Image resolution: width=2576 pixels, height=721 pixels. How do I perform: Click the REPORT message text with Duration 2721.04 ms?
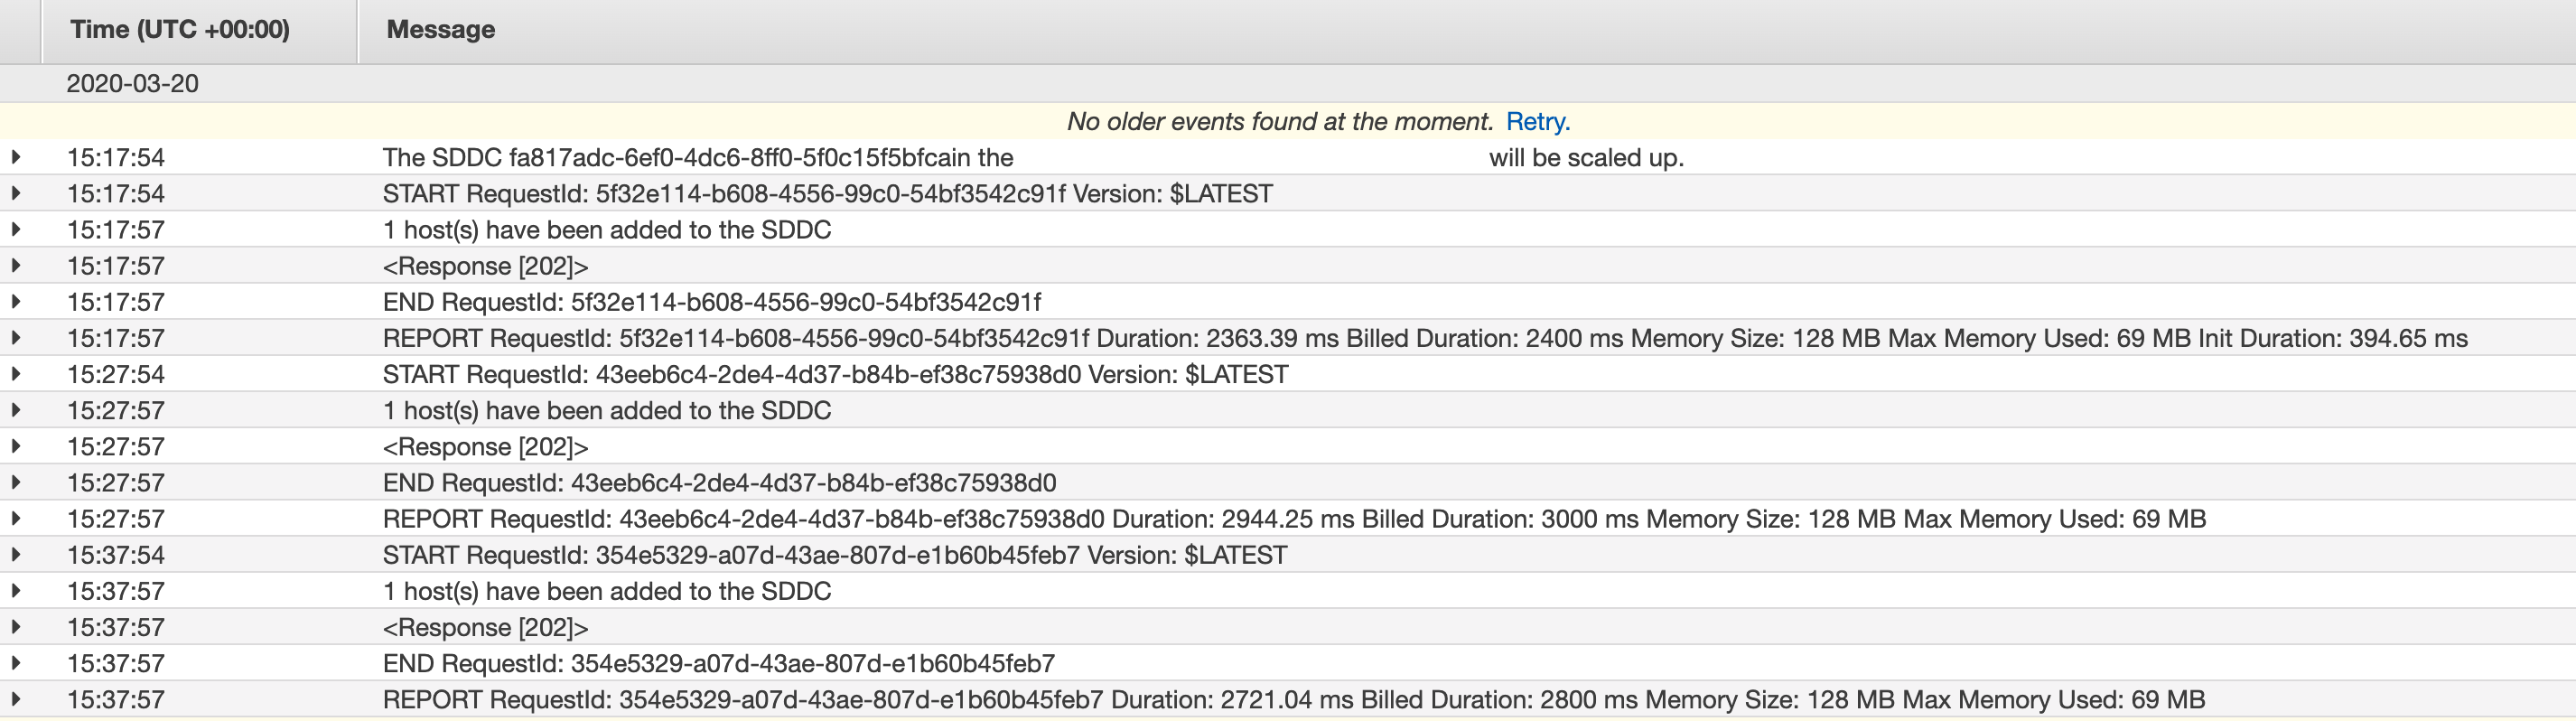pos(1293,700)
